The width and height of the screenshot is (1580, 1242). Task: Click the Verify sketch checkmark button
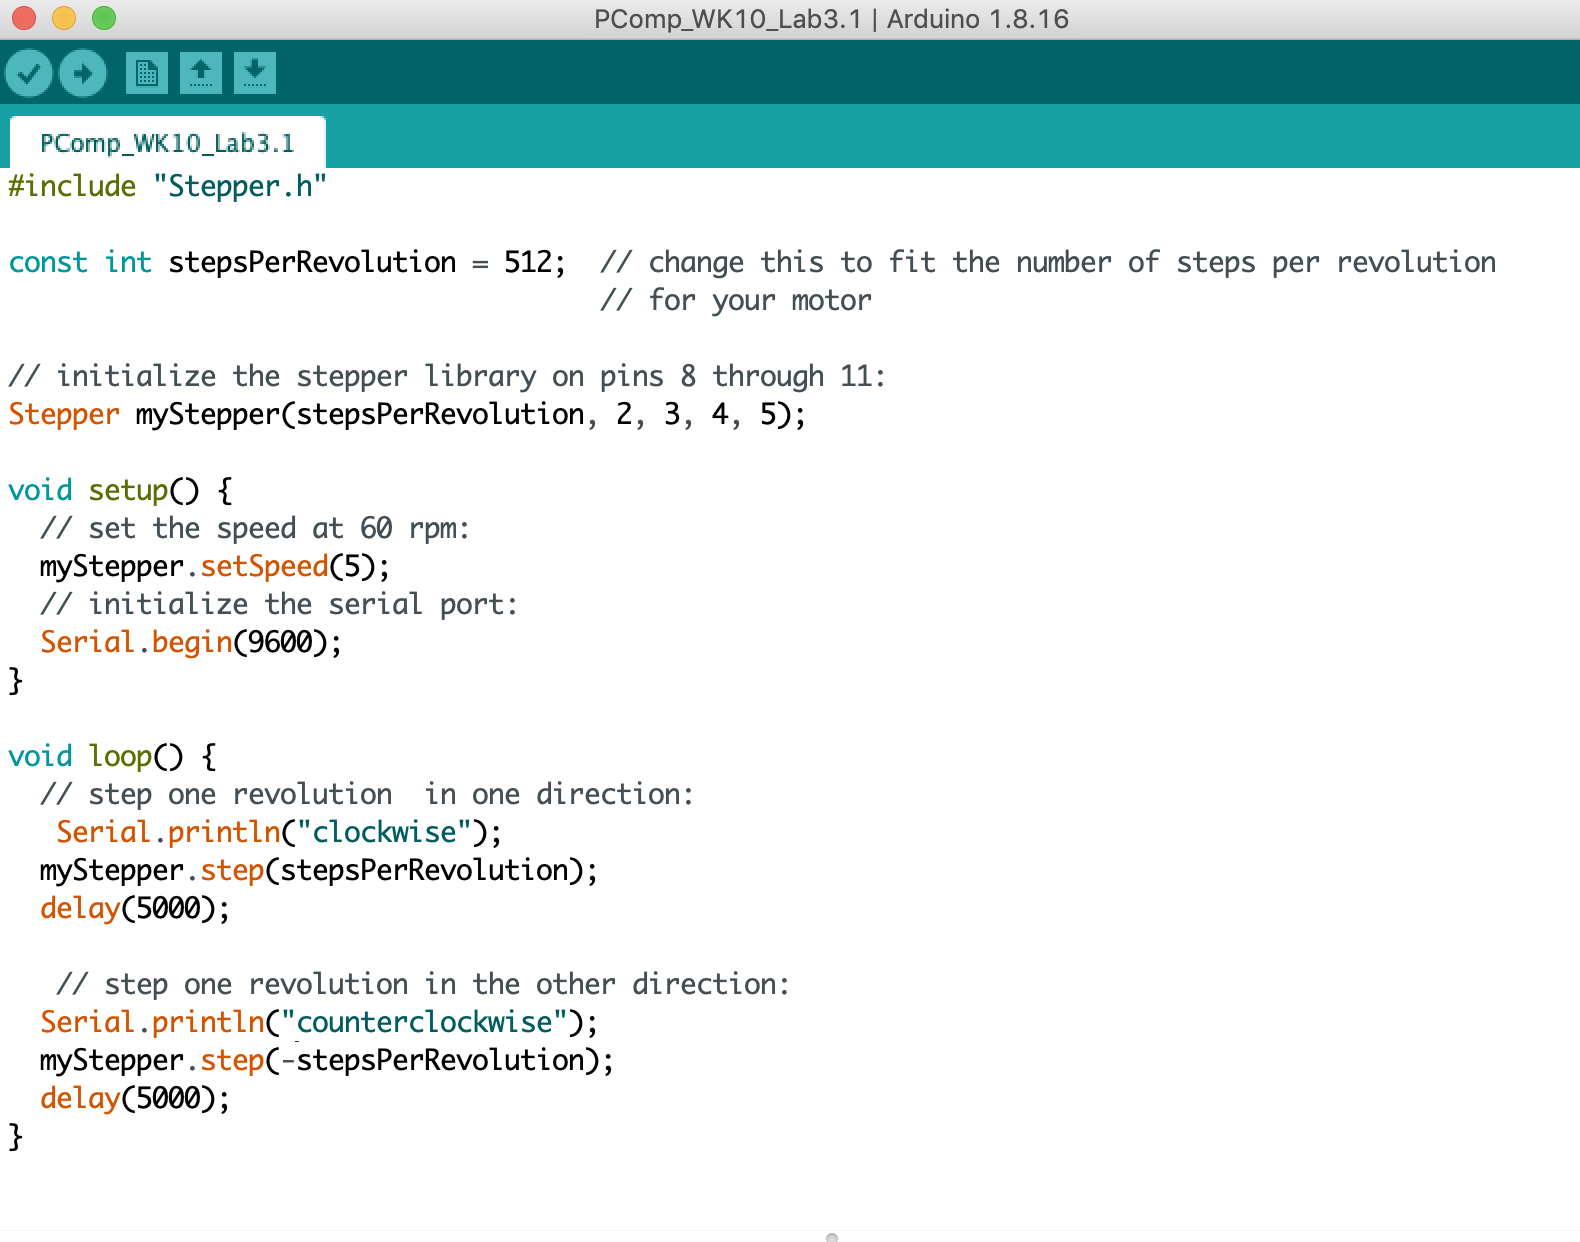pyautogui.click(x=29, y=73)
